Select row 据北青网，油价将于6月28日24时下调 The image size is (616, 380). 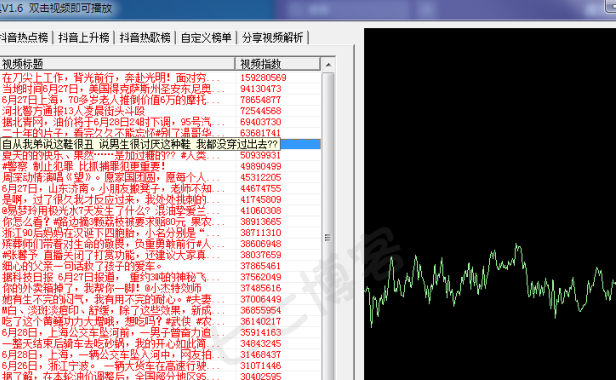(x=160, y=122)
